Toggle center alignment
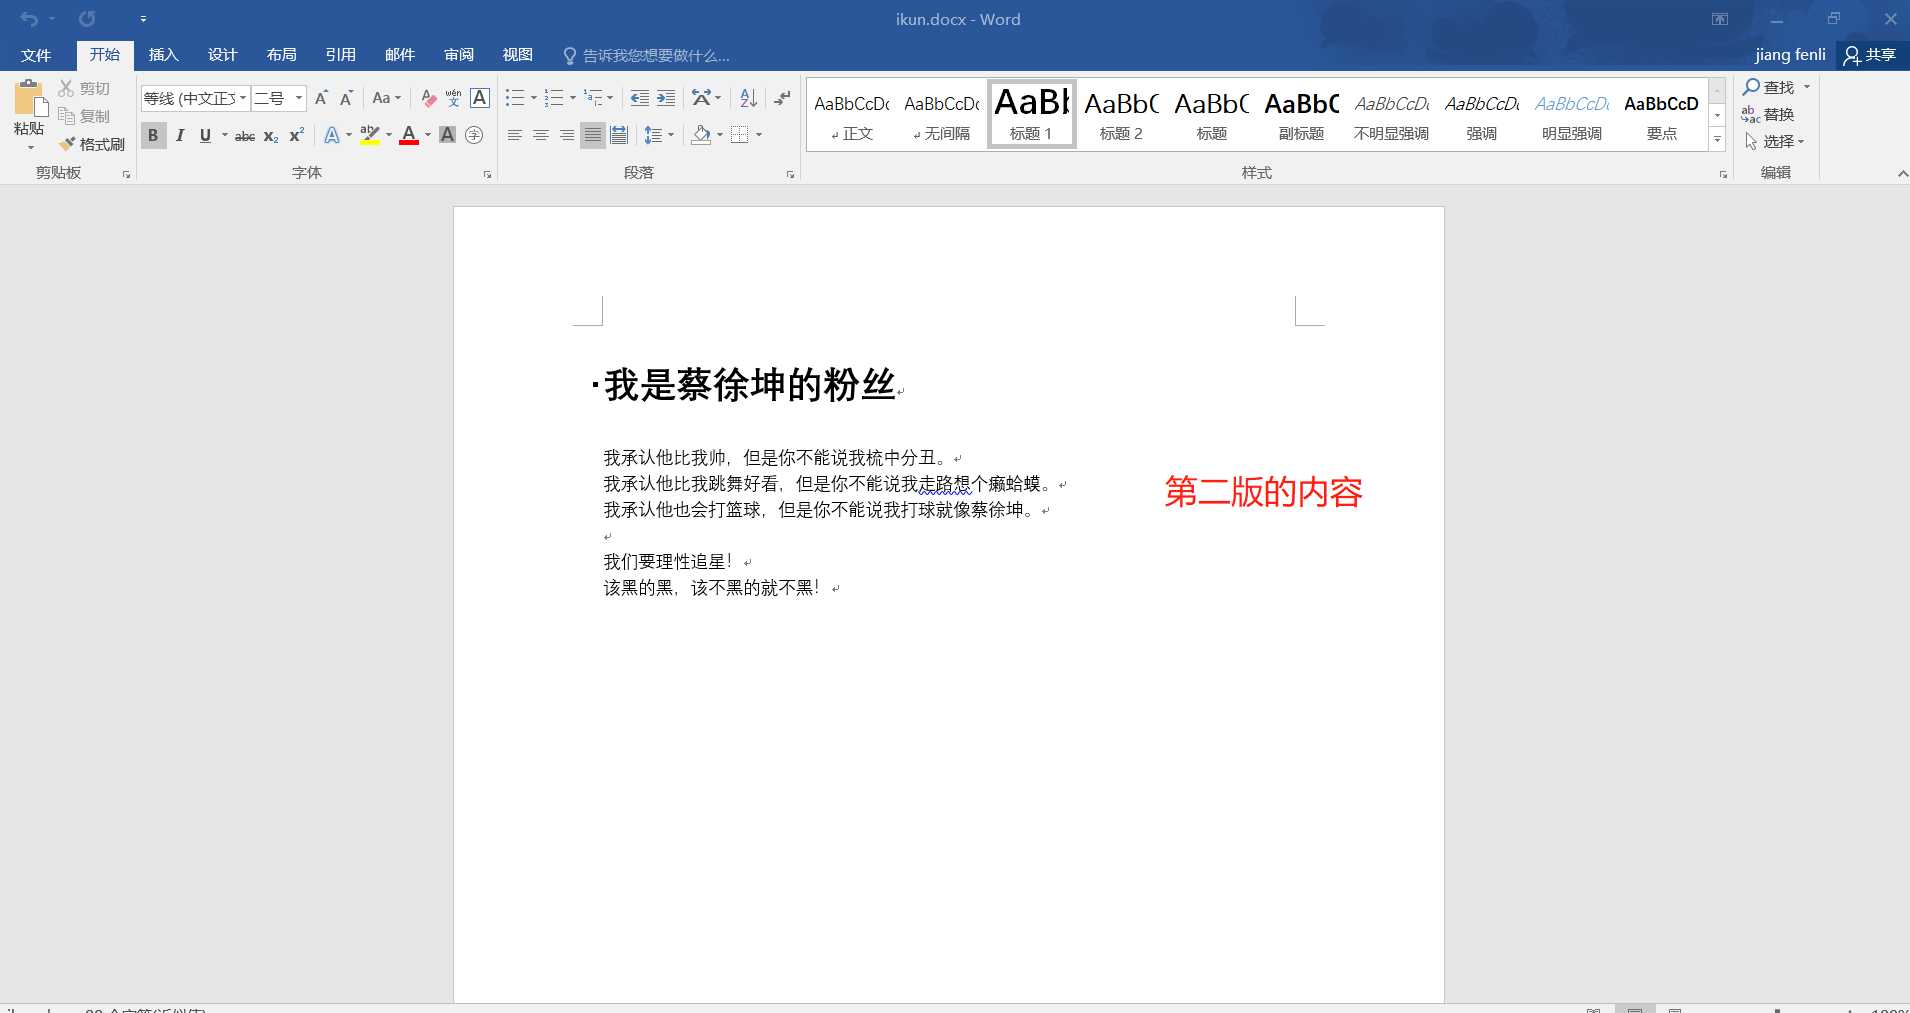1910x1013 pixels. [x=541, y=135]
